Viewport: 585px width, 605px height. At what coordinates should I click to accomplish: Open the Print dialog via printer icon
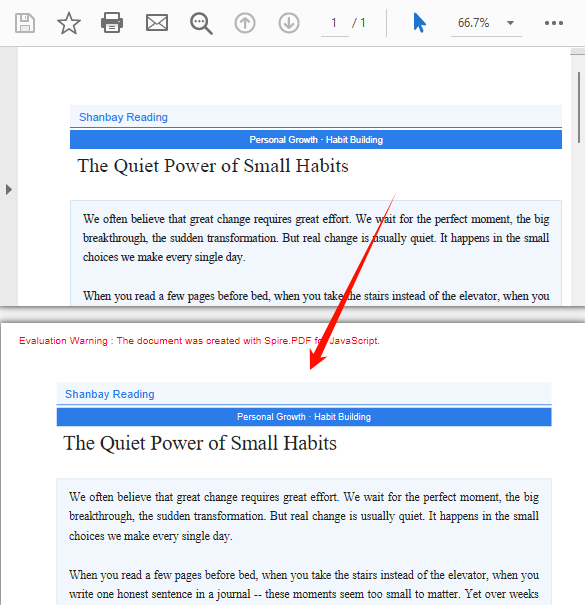click(112, 23)
